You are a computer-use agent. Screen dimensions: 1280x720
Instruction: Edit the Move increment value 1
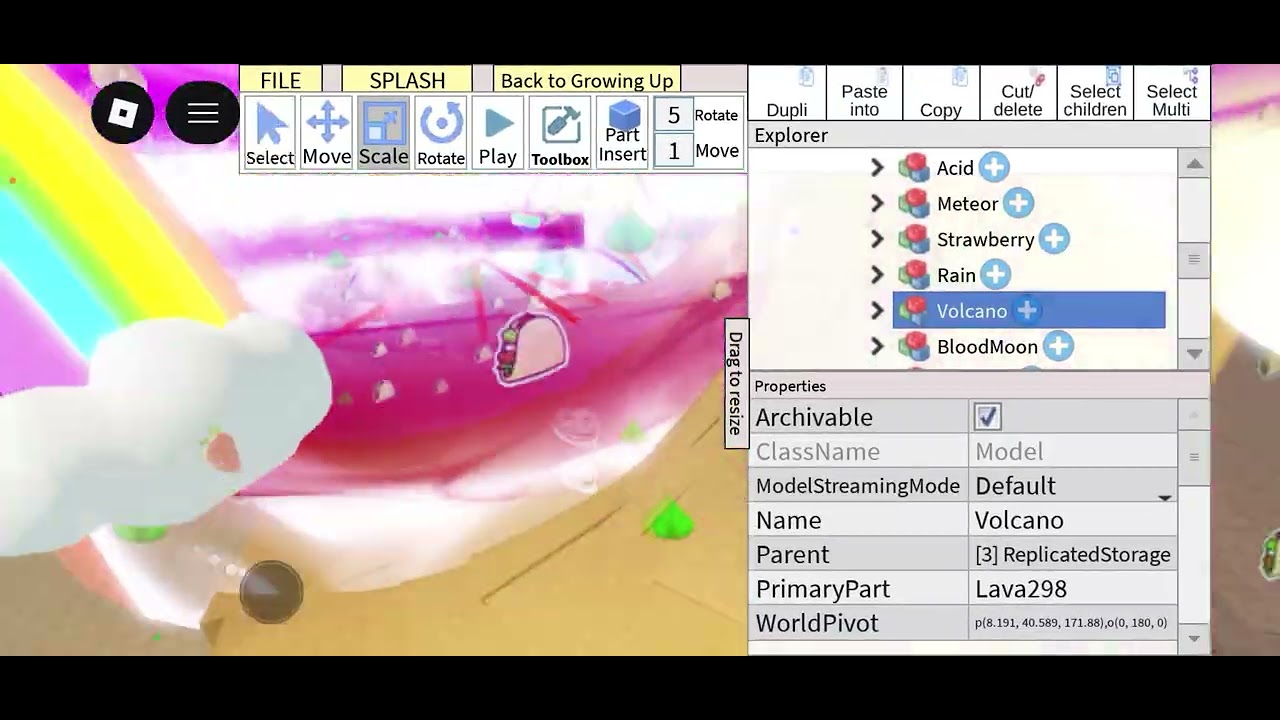point(674,151)
